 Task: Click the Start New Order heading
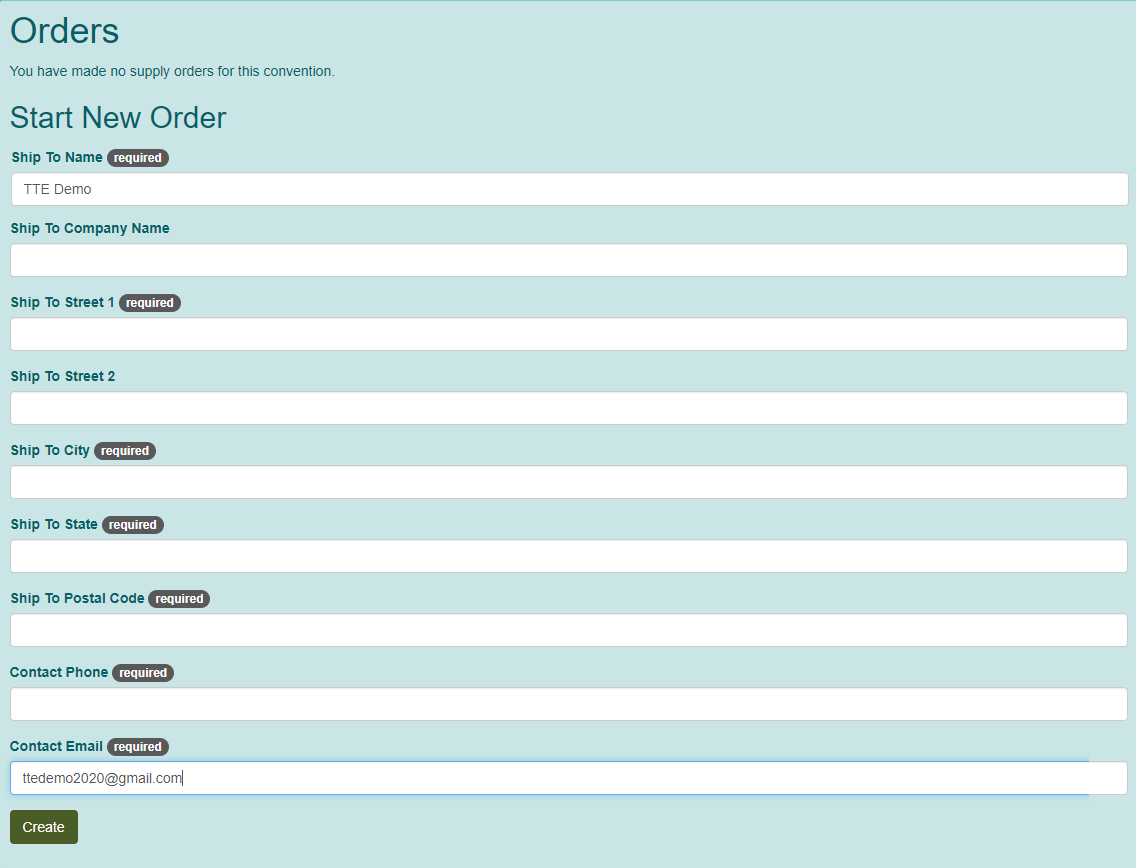click(118, 117)
